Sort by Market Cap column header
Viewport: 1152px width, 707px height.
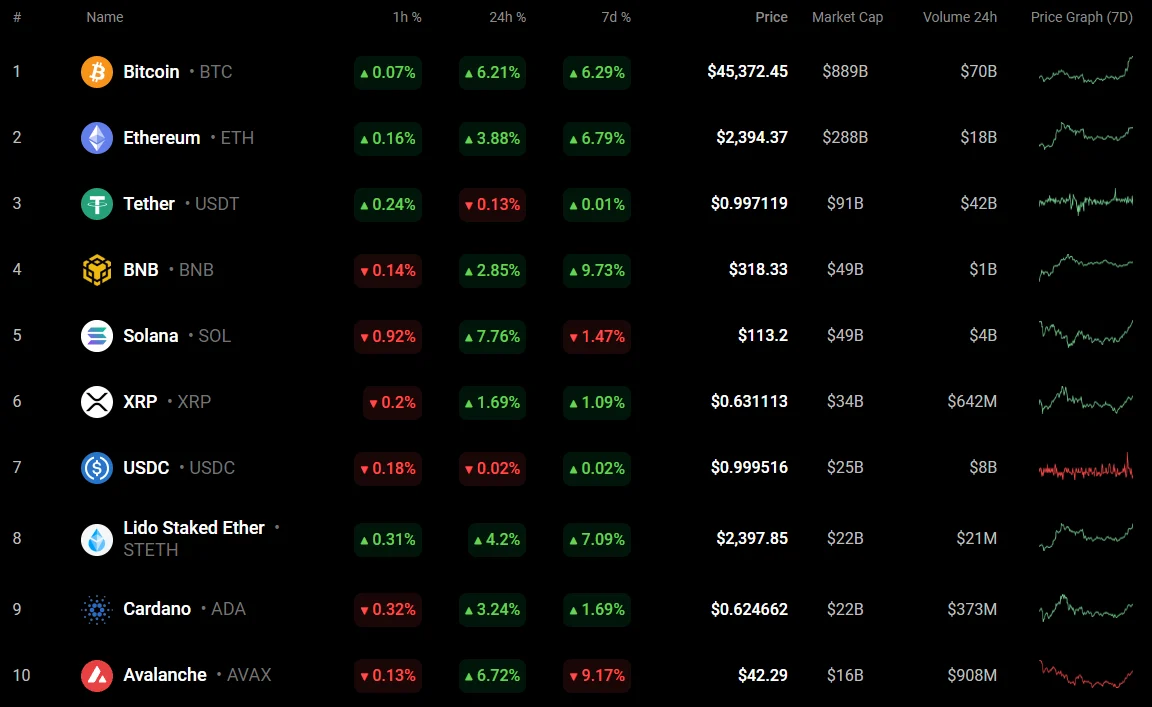[847, 17]
